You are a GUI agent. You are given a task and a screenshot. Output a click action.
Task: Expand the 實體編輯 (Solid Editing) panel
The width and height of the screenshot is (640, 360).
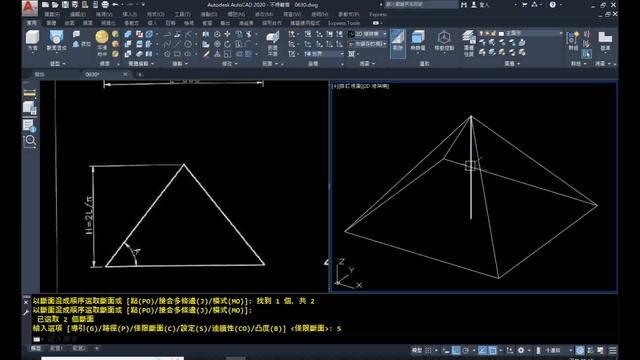(141, 64)
